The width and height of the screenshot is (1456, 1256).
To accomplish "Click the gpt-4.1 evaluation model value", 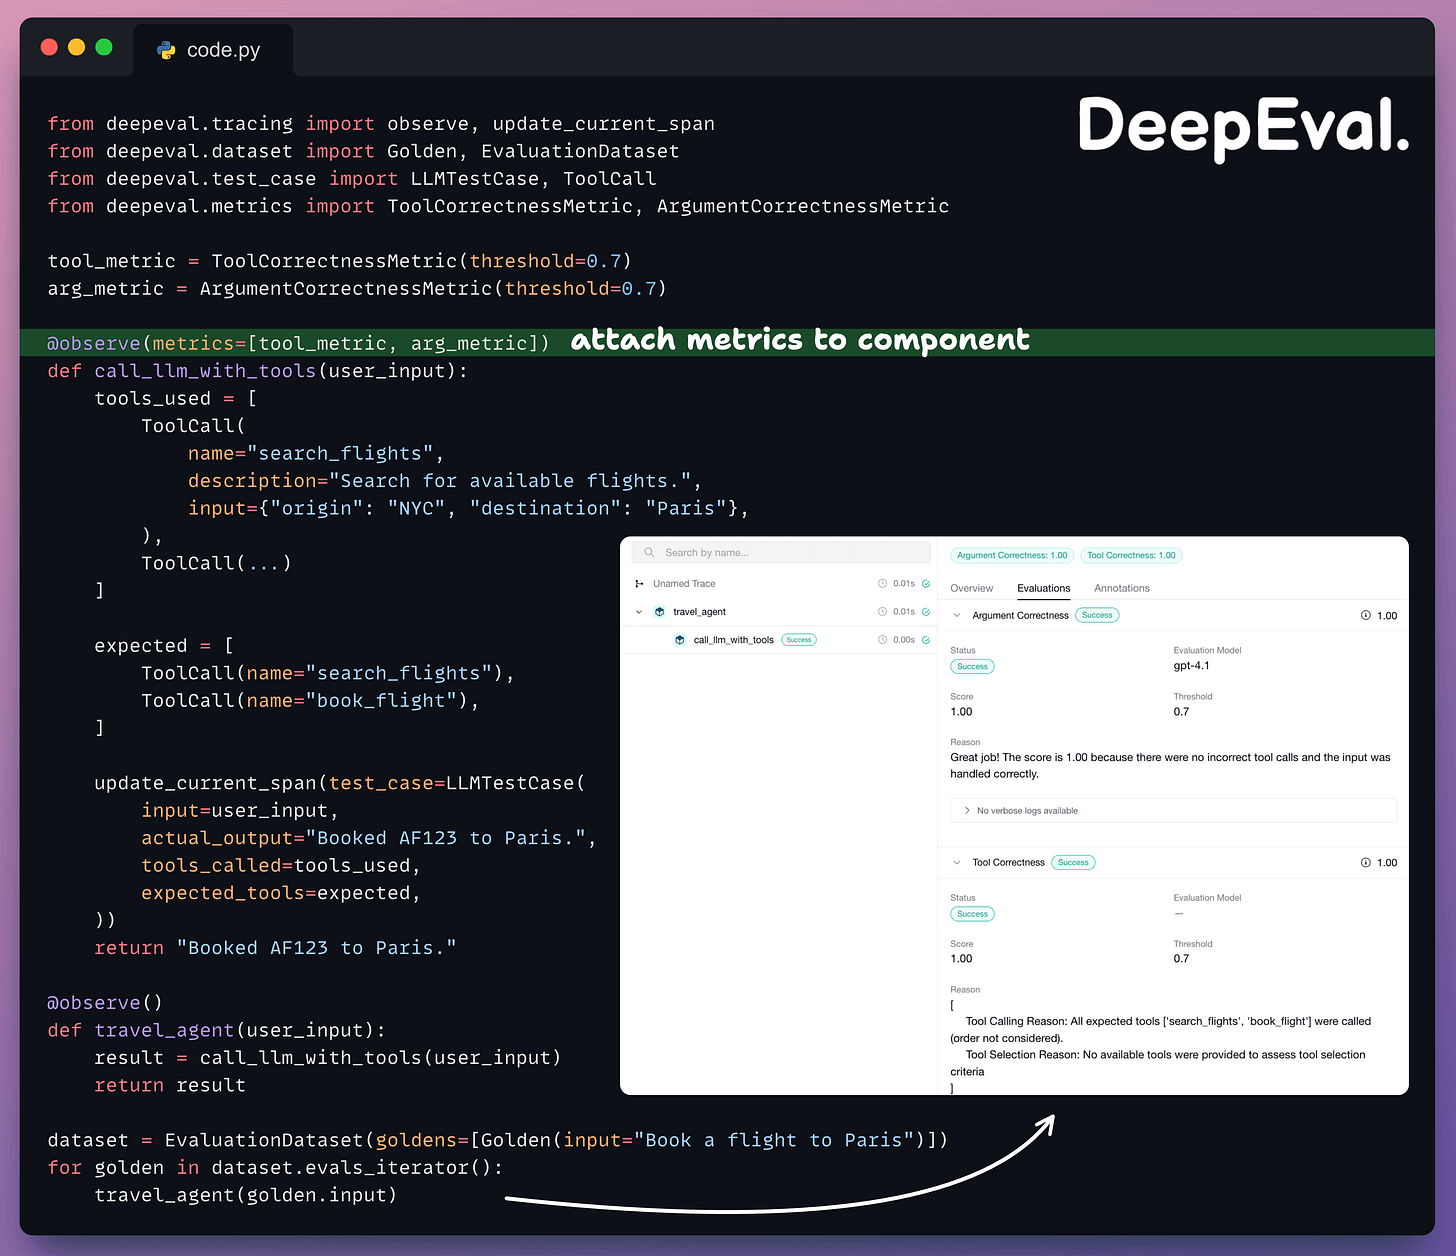I will pyautogui.click(x=1191, y=665).
